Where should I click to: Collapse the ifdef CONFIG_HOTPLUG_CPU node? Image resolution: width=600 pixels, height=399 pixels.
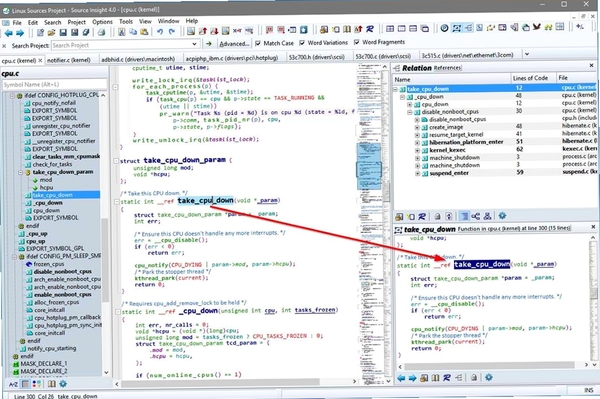click(12, 95)
